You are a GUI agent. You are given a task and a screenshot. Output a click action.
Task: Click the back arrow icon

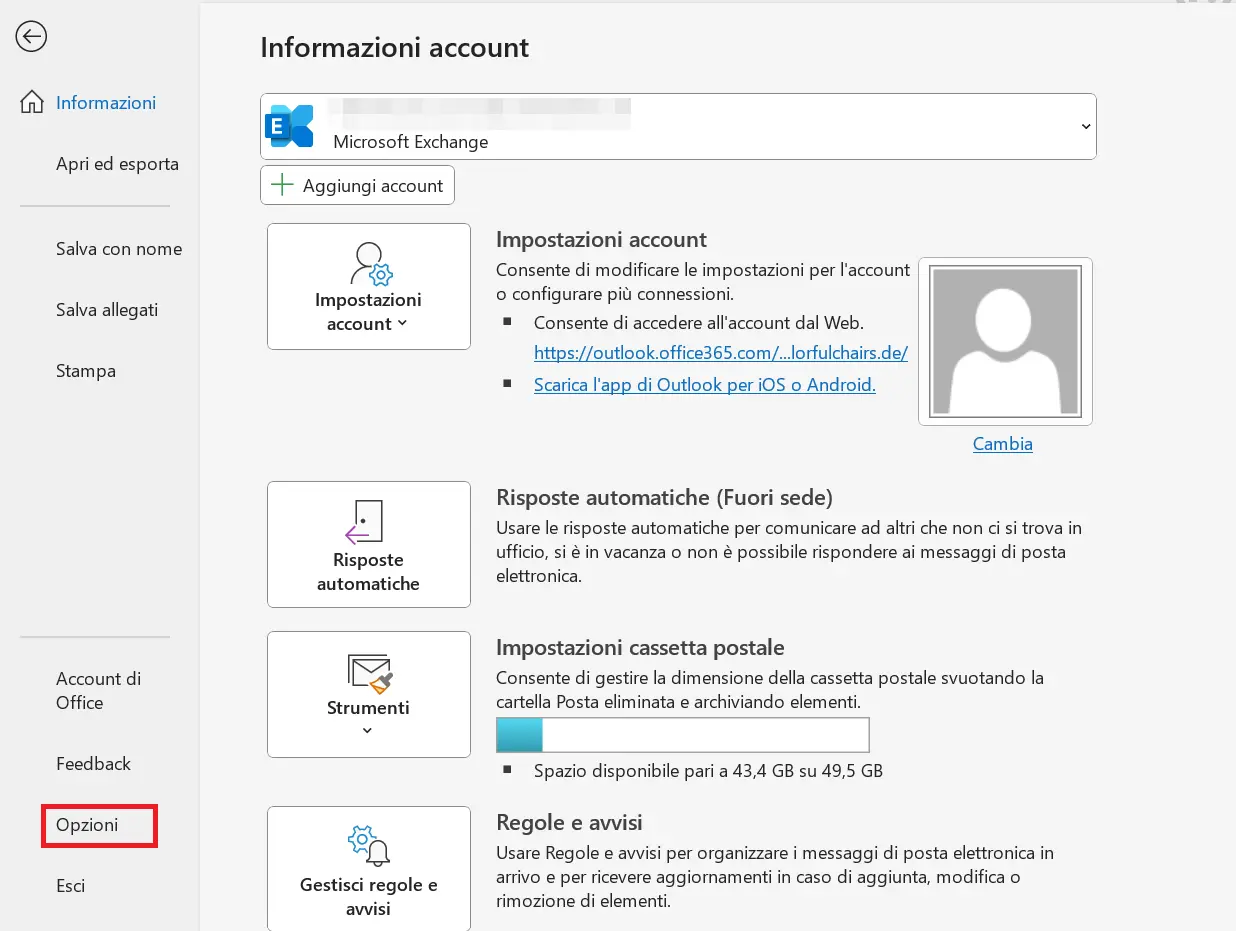tap(32, 37)
